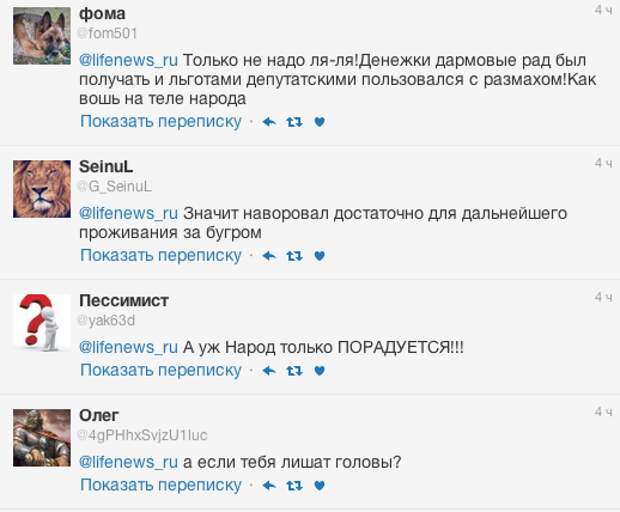This screenshot has height=512, width=620.
Task: Reply to фома's tweet
Action: tap(268, 122)
